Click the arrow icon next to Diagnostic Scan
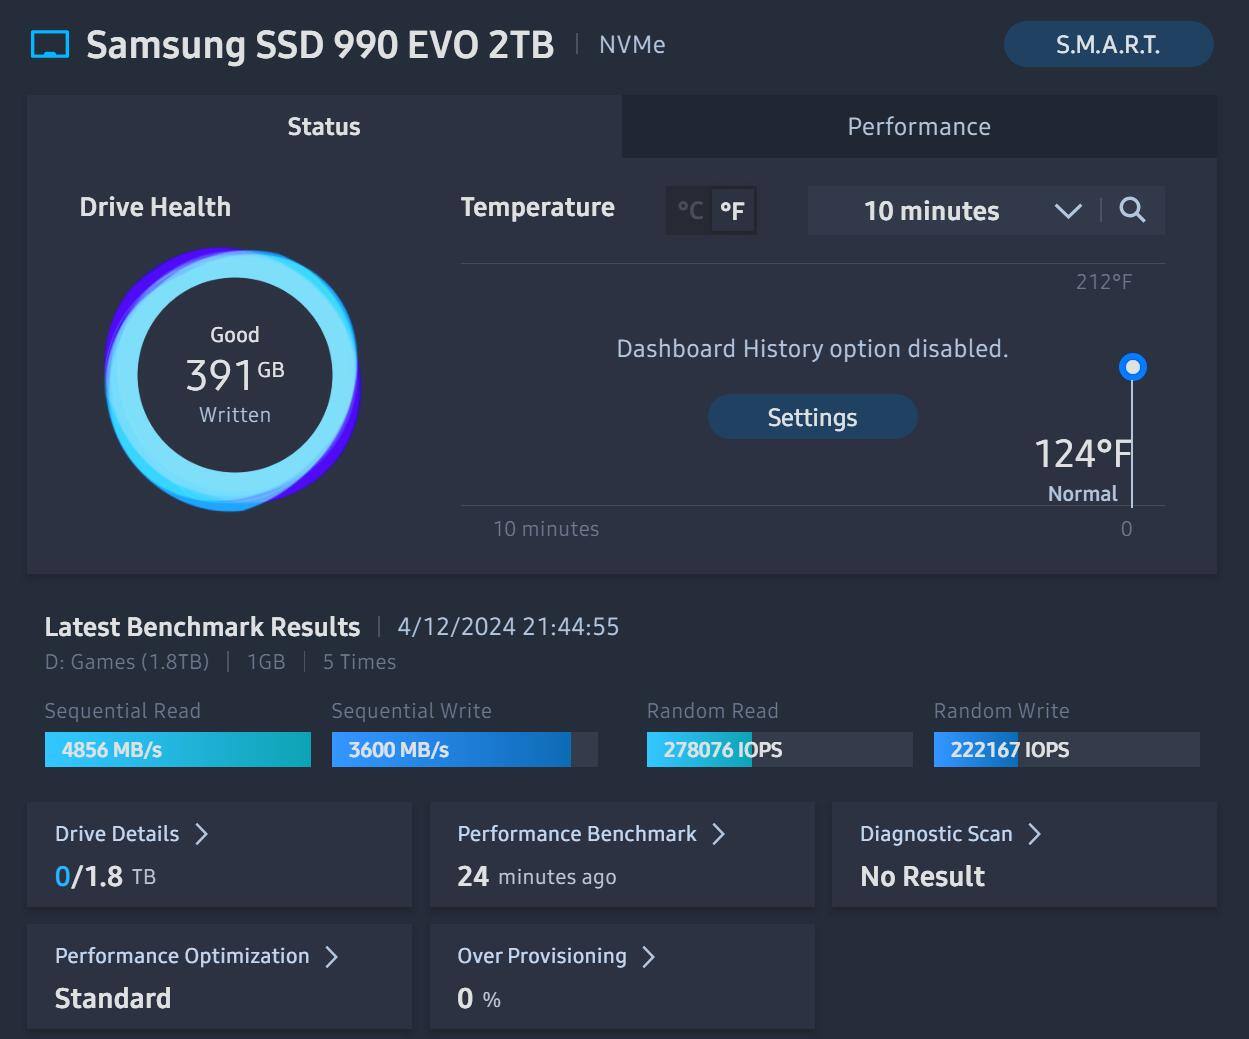 [x=1035, y=834]
